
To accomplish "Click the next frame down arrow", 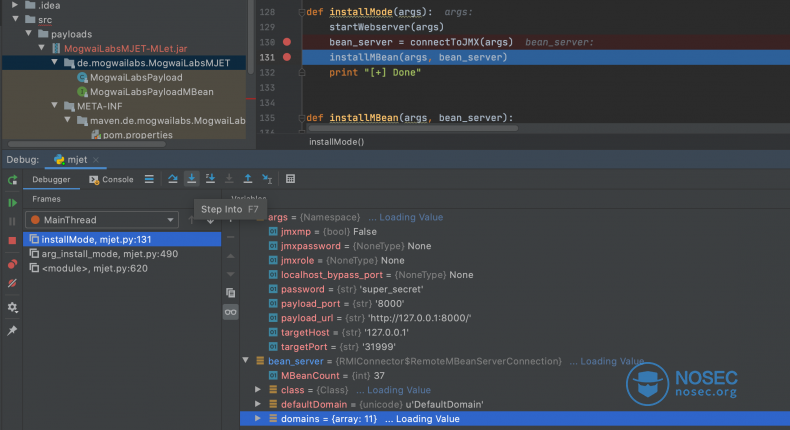I will click(x=210, y=220).
